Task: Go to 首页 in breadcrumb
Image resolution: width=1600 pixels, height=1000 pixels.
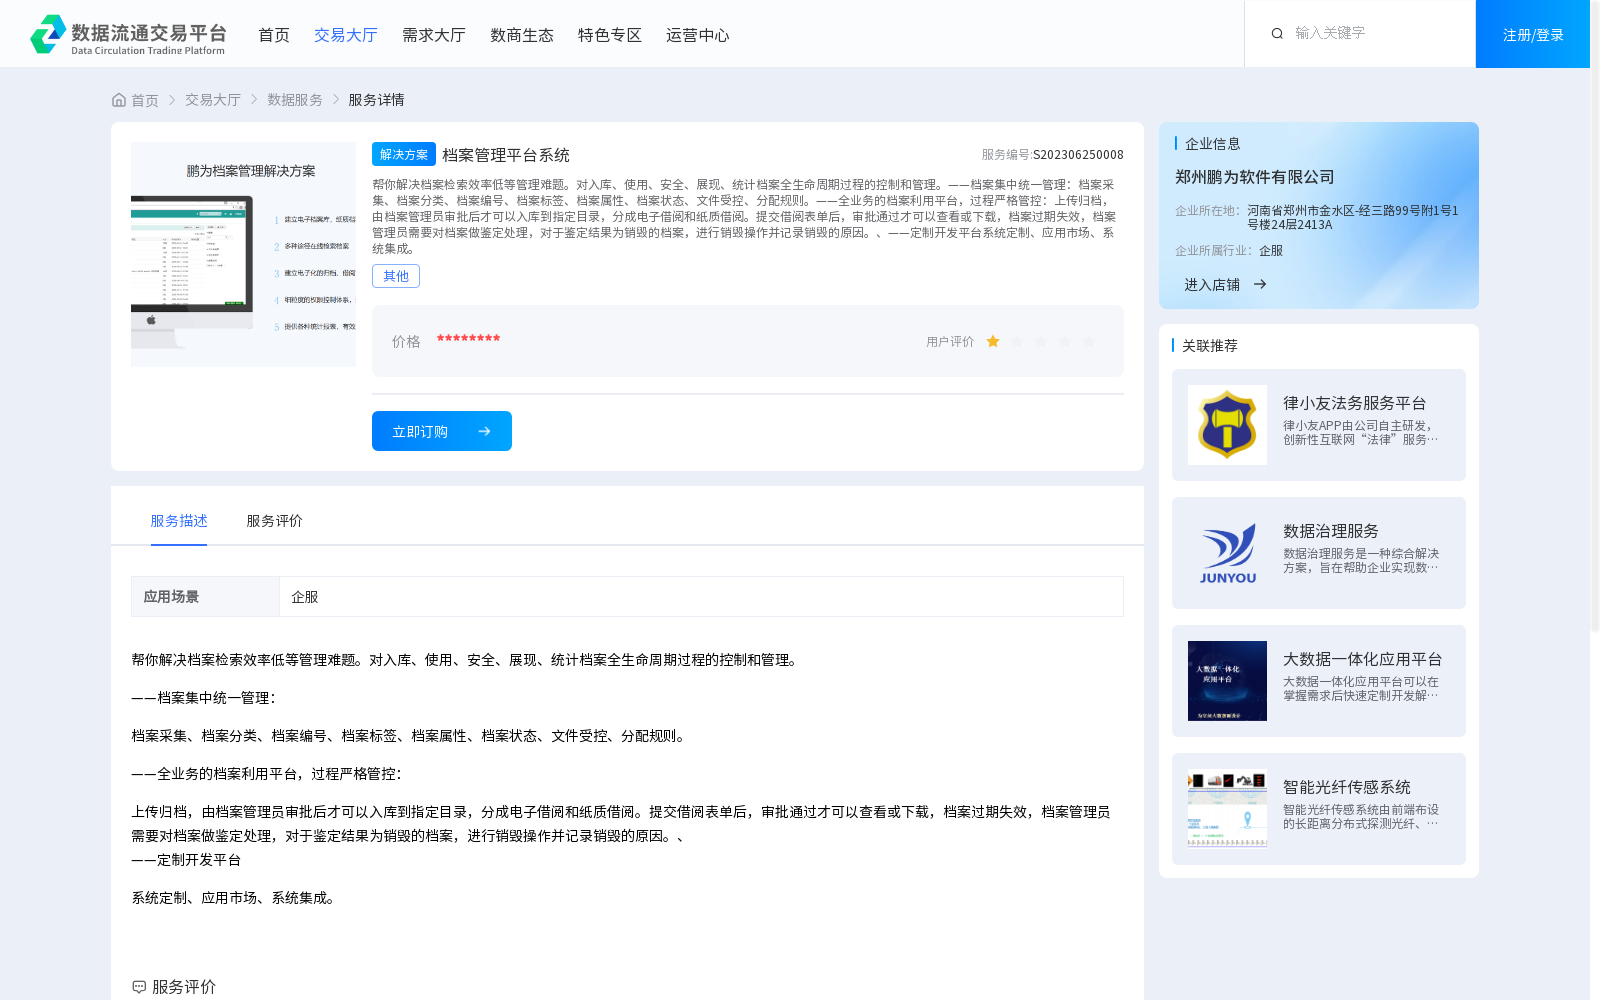Action: (145, 100)
